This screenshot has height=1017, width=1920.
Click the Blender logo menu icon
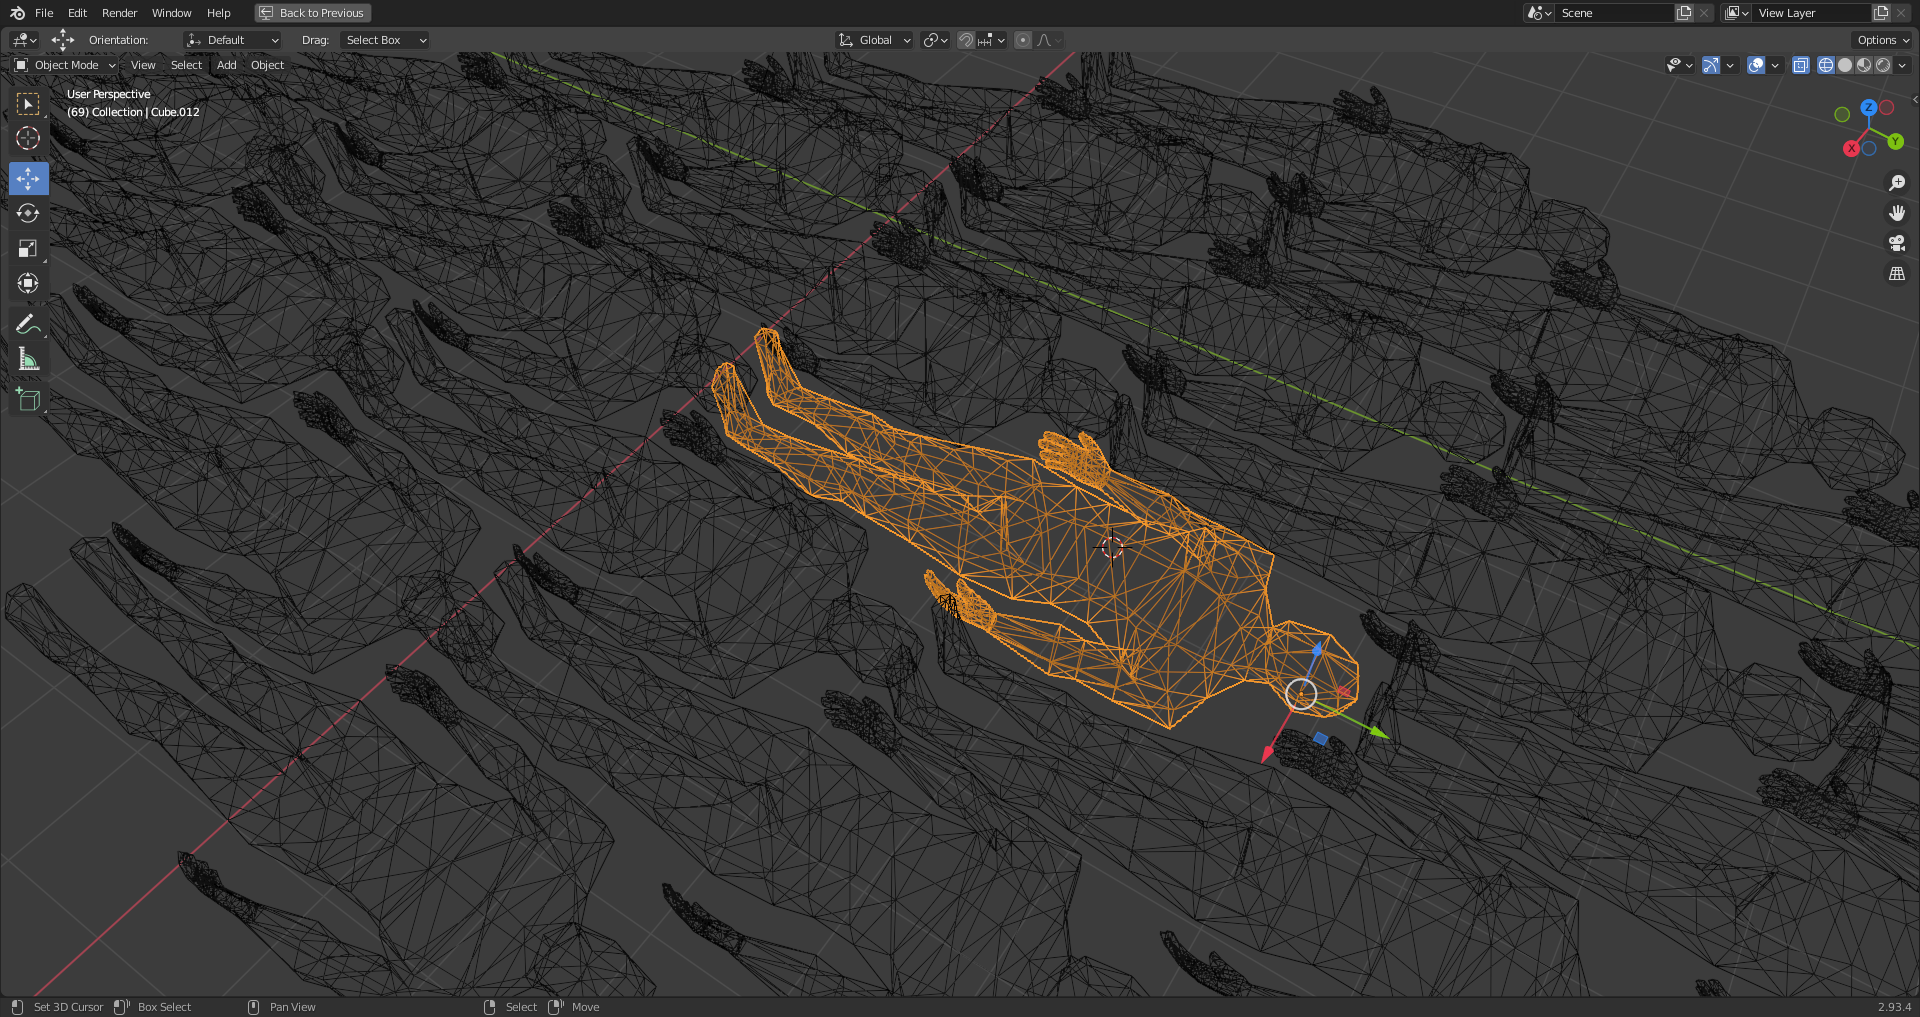[x=17, y=13]
